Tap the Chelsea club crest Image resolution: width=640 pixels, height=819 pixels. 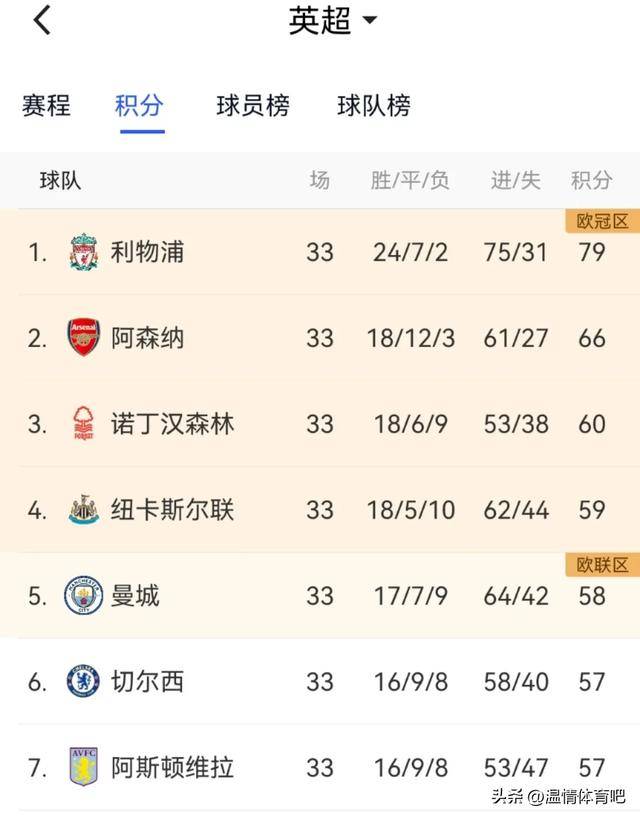[x=84, y=682]
